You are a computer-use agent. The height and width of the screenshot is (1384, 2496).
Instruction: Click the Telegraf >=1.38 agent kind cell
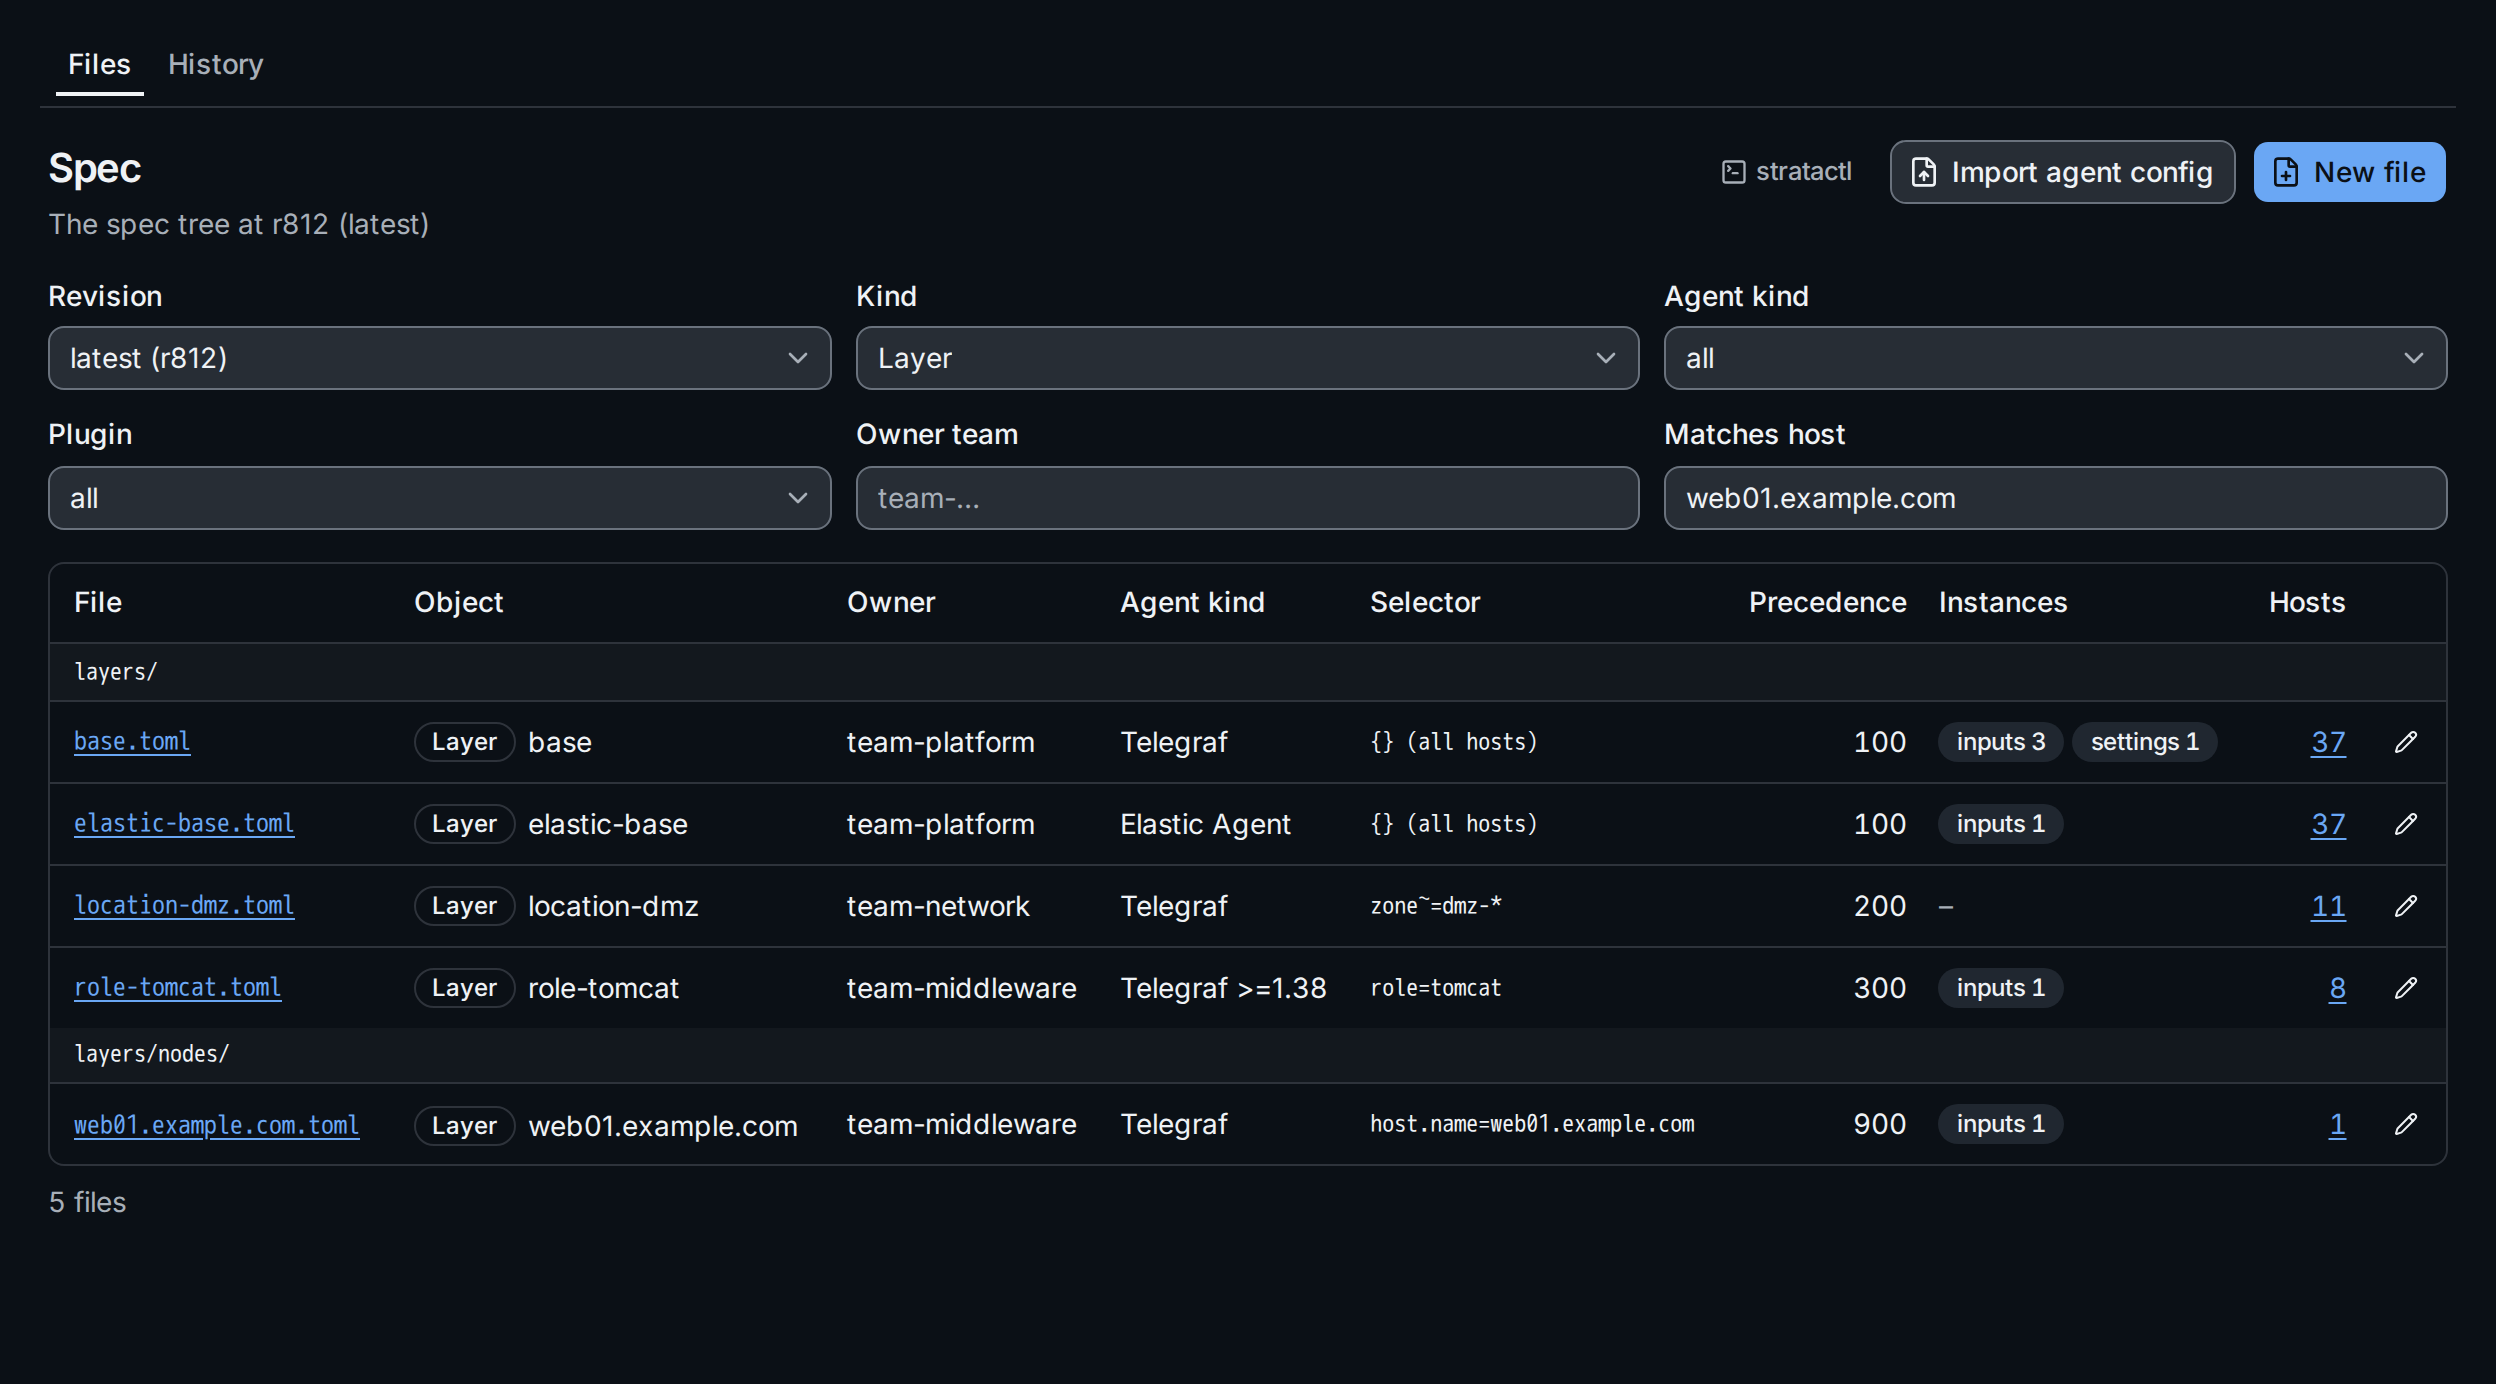tap(1222, 988)
